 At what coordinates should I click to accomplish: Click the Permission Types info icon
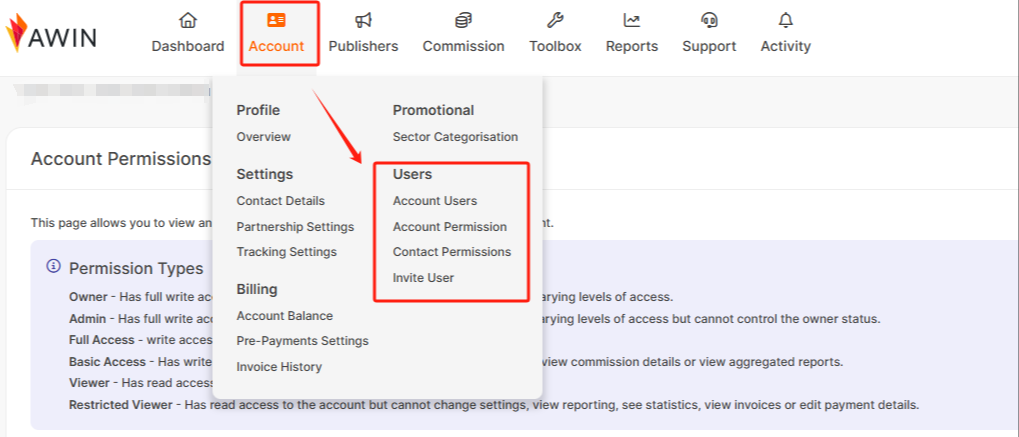coord(53,267)
